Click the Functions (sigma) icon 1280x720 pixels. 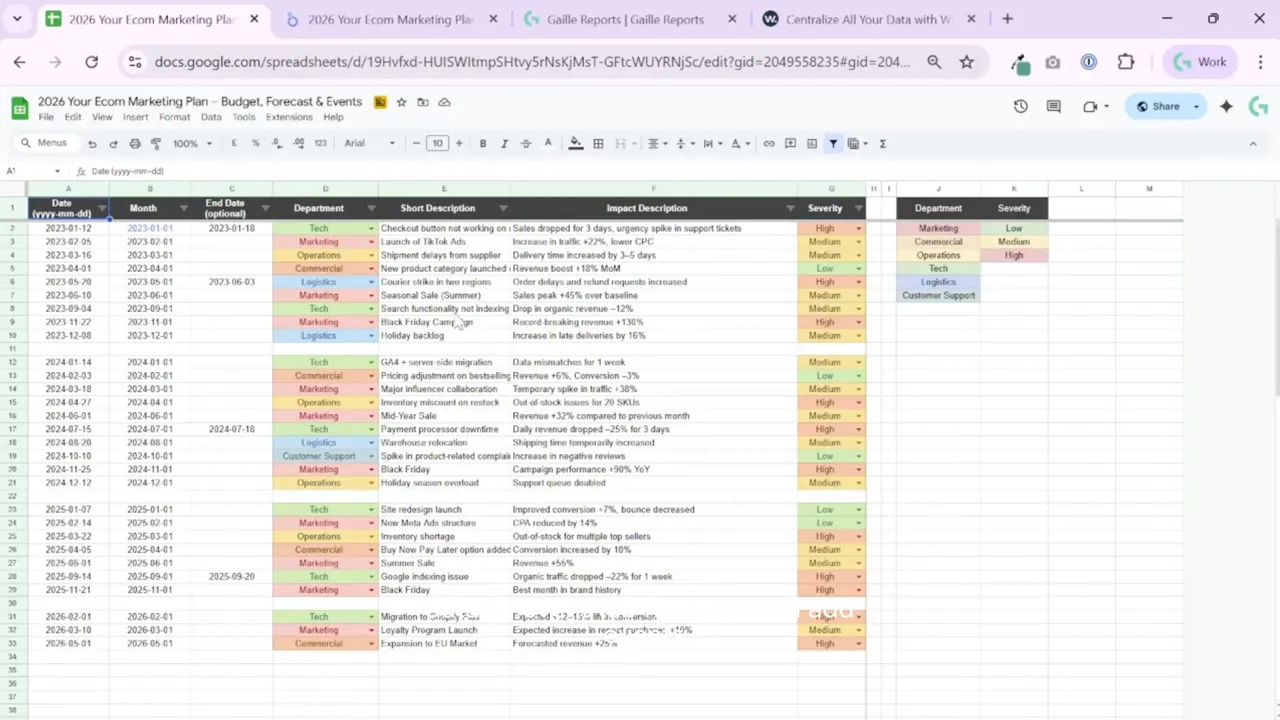pos(882,143)
